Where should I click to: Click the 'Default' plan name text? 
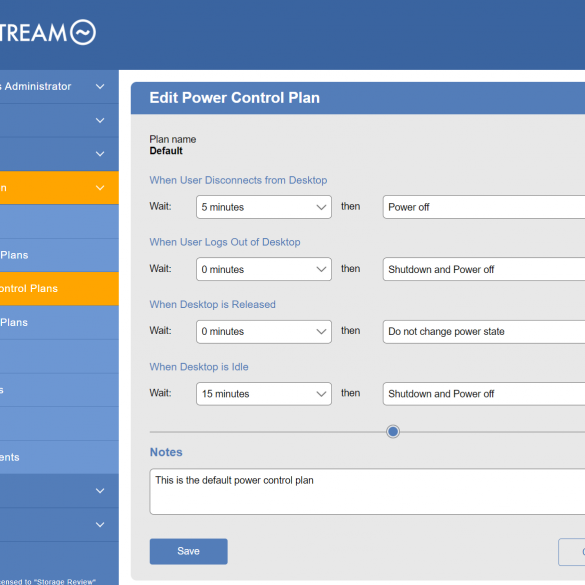(166, 151)
